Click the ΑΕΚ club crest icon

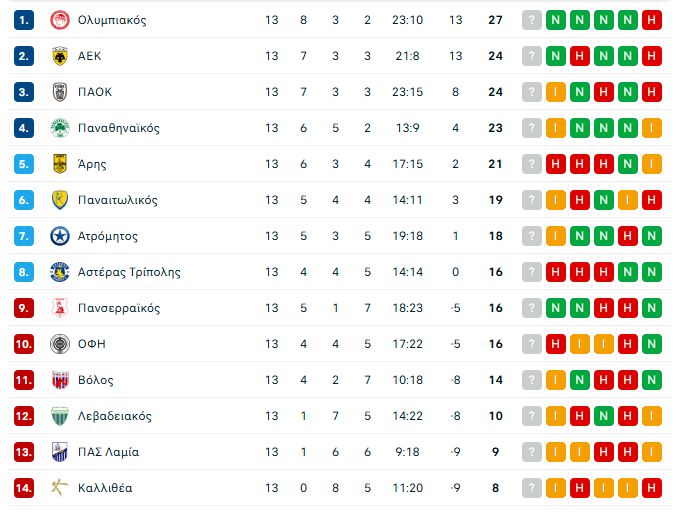(59, 56)
